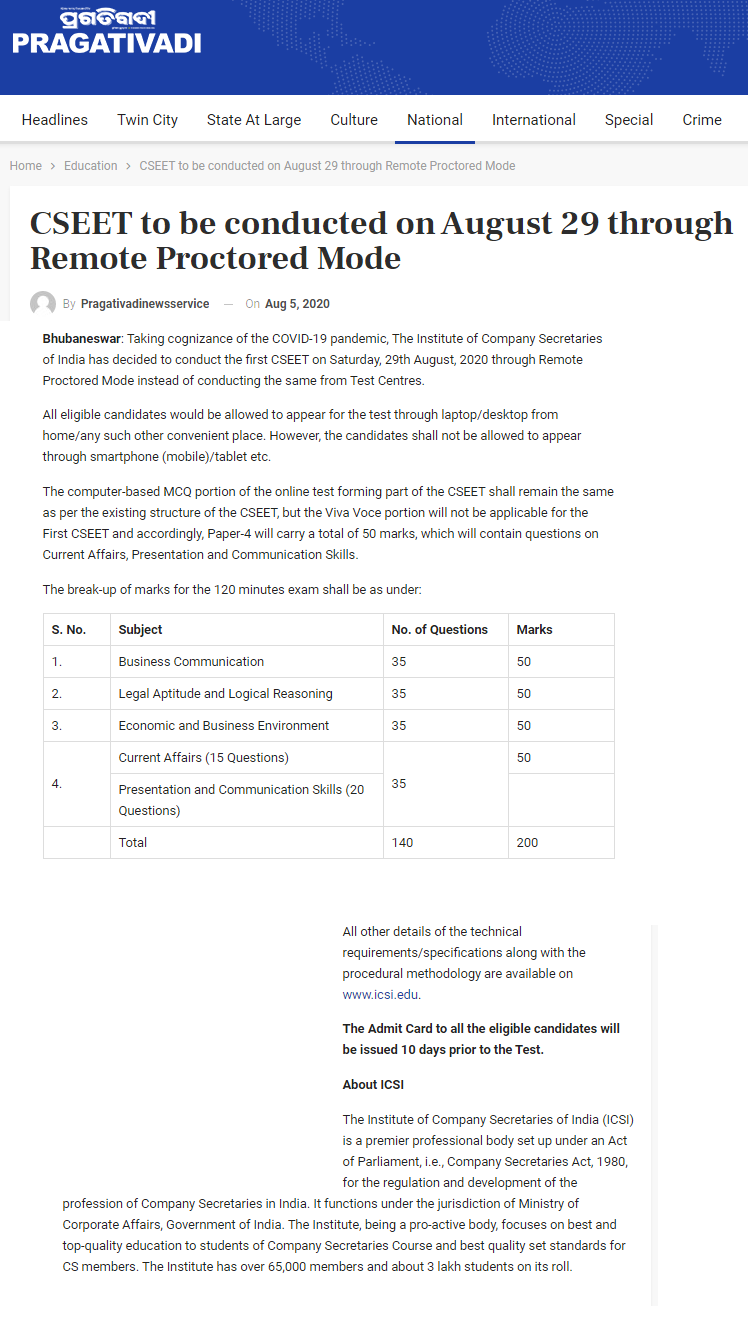Click the CSEET article breadcrumb text
The height and width of the screenshot is (1320, 748).
pos(327,166)
